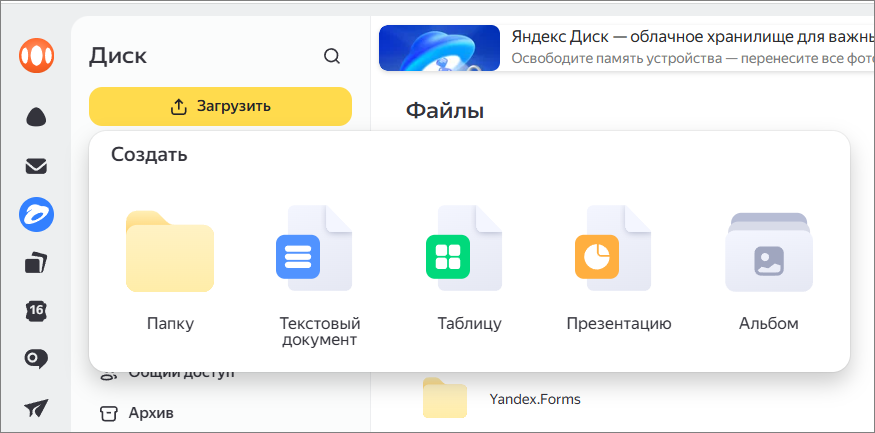Image resolution: width=875 pixels, height=433 pixels.
Task: Open Calendar icon showing 16
Action: [36, 311]
